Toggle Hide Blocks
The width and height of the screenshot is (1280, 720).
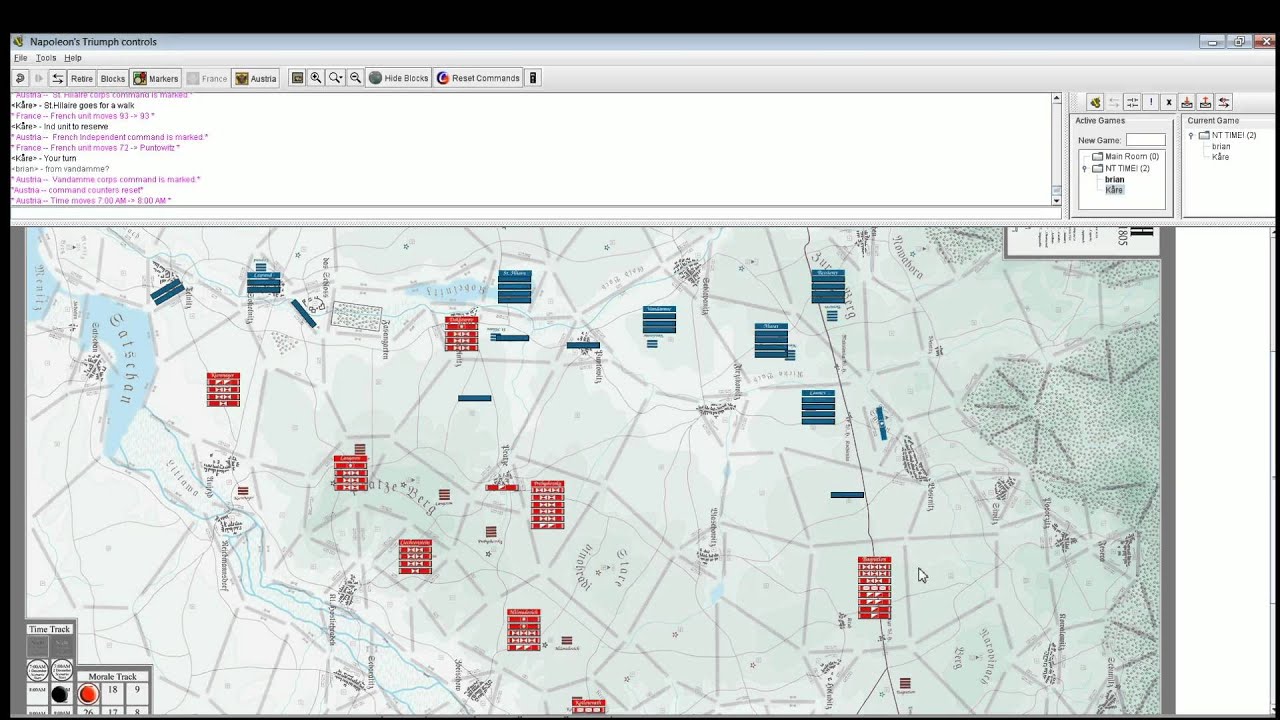399,78
